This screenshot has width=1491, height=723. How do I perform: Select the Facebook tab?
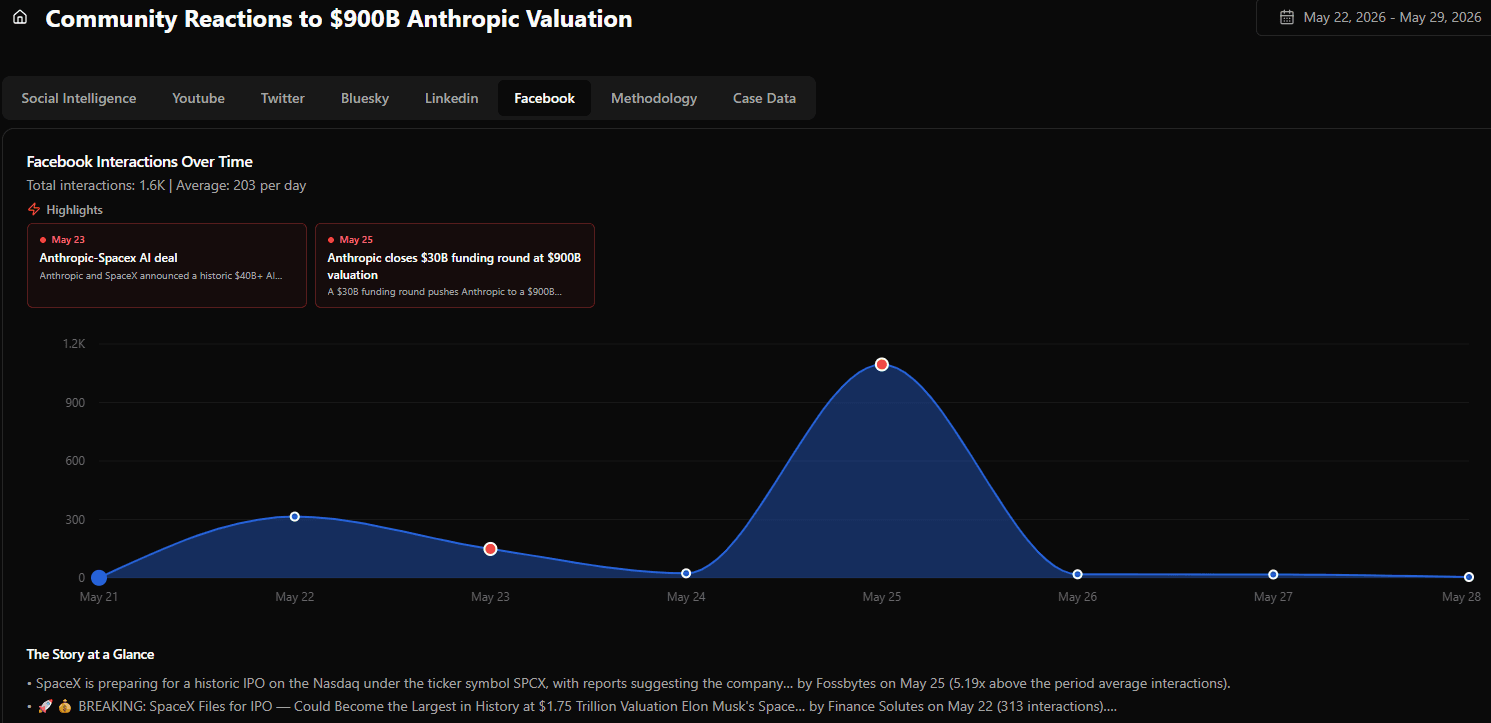coord(544,98)
